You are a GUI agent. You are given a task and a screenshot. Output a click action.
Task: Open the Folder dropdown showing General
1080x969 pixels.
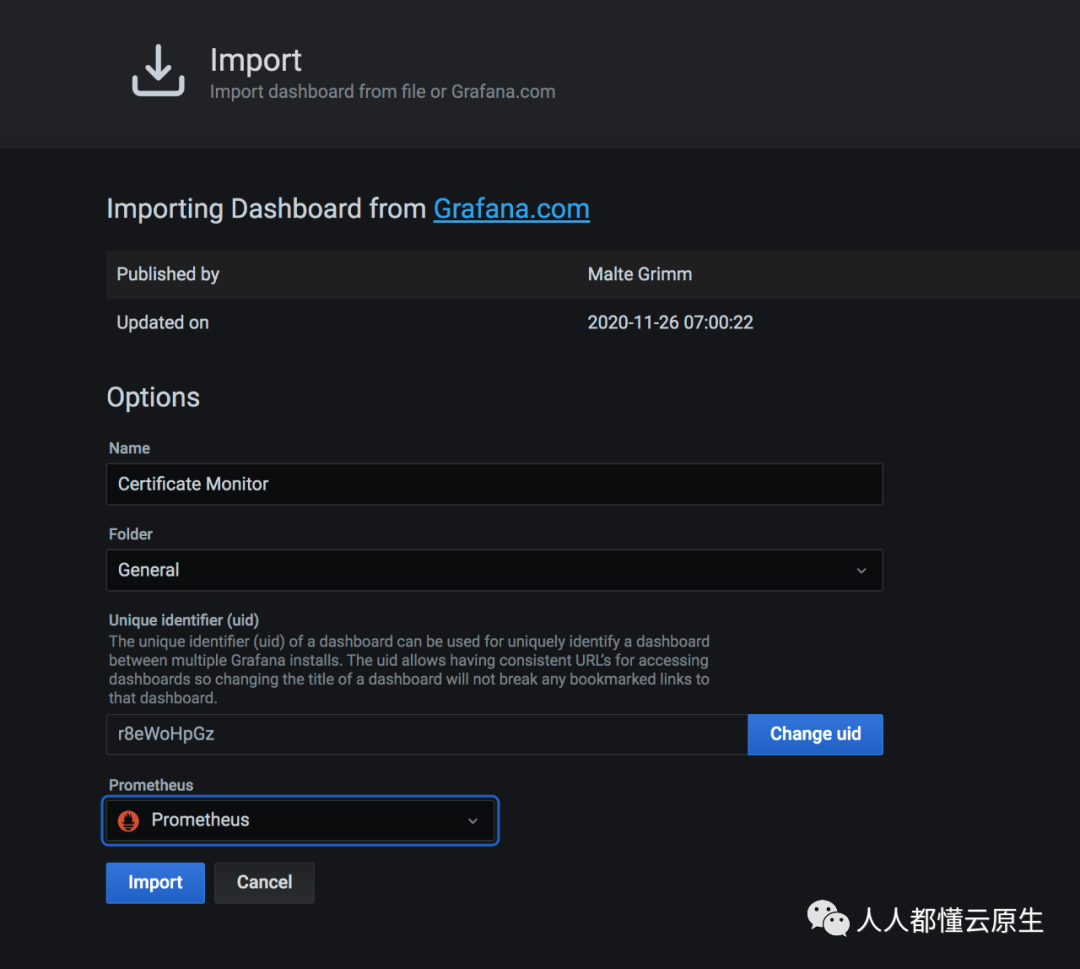494,570
